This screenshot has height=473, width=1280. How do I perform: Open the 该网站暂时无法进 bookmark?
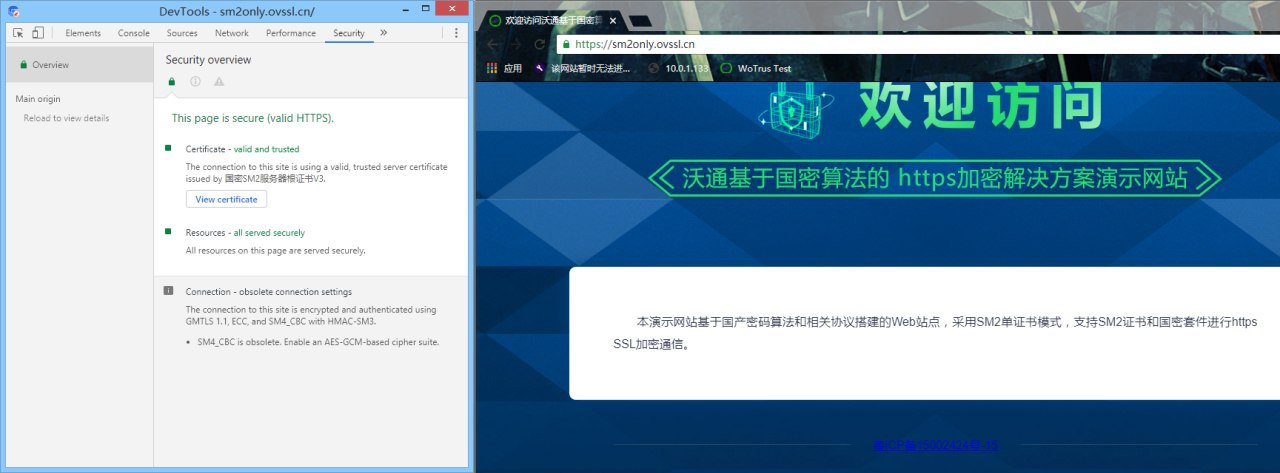point(583,68)
